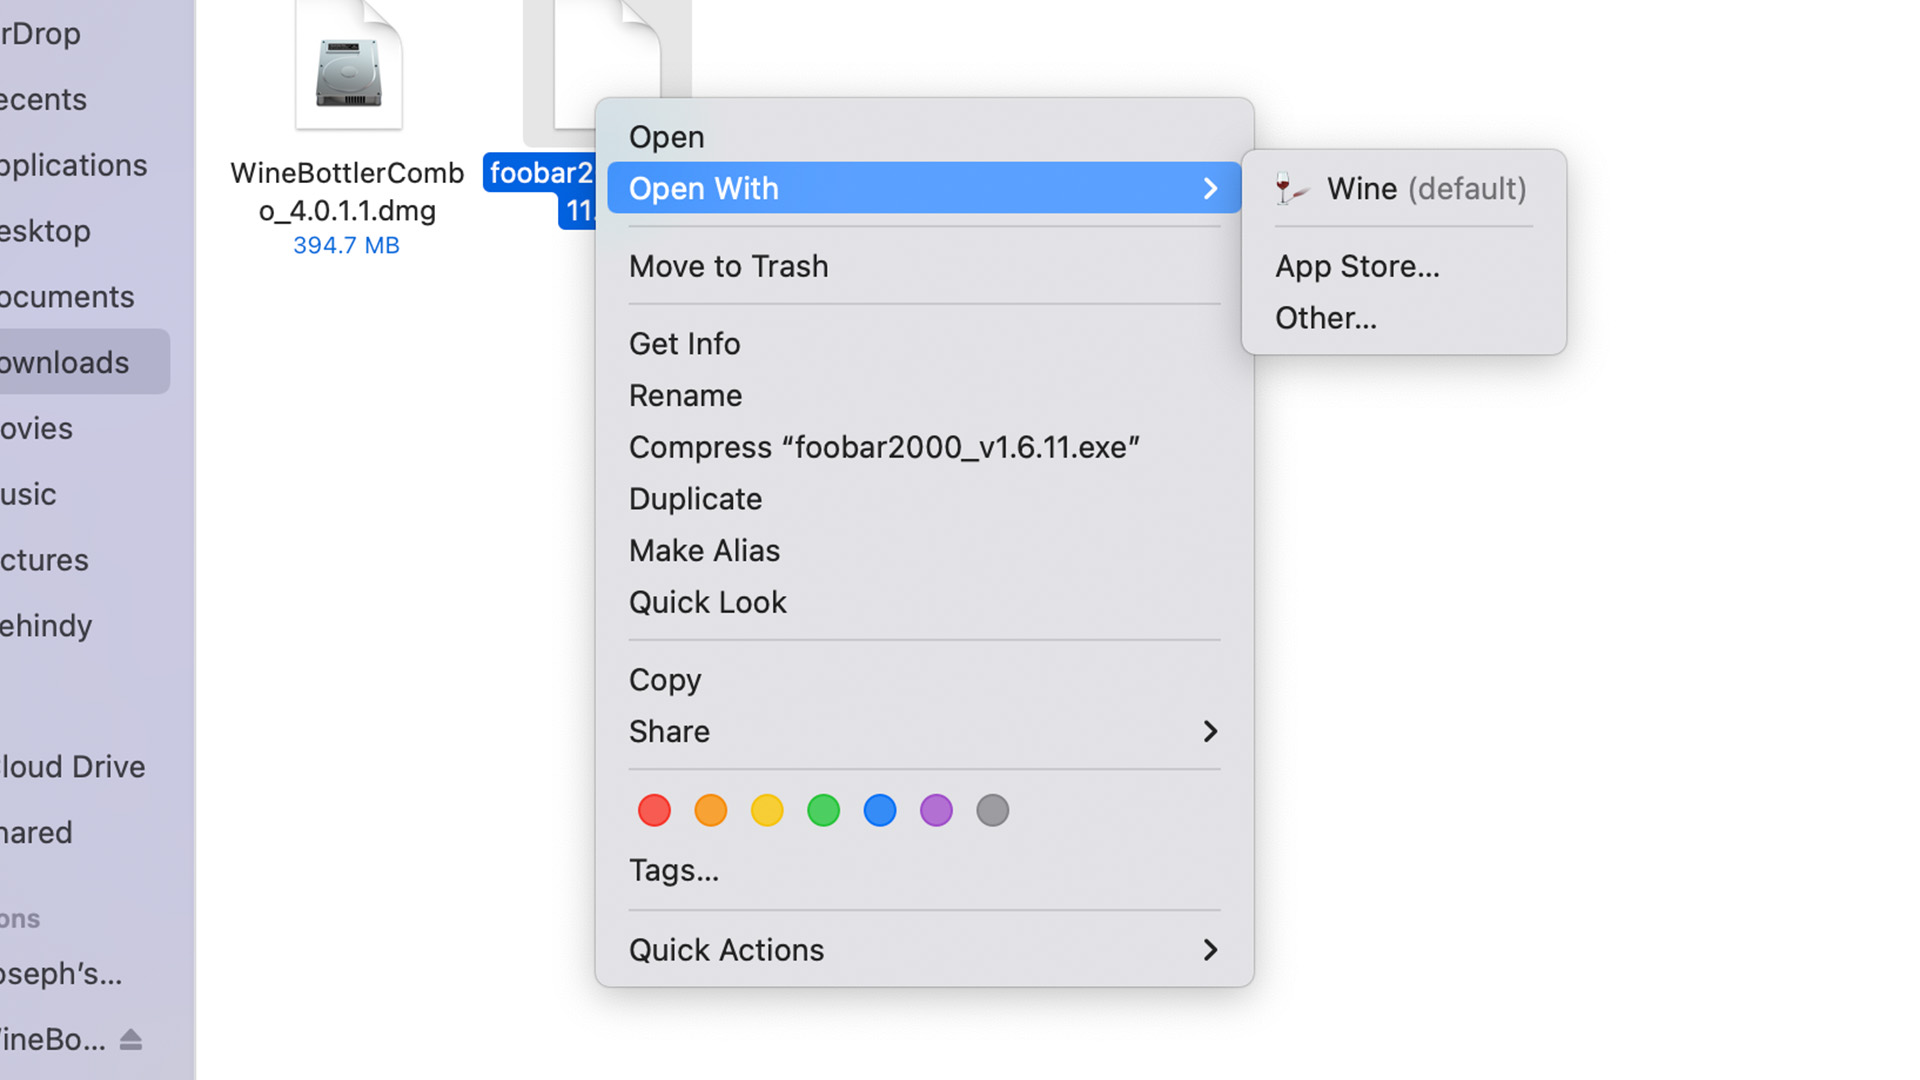Expand the Share submenu
1920x1080 pixels.
[x=923, y=731]
